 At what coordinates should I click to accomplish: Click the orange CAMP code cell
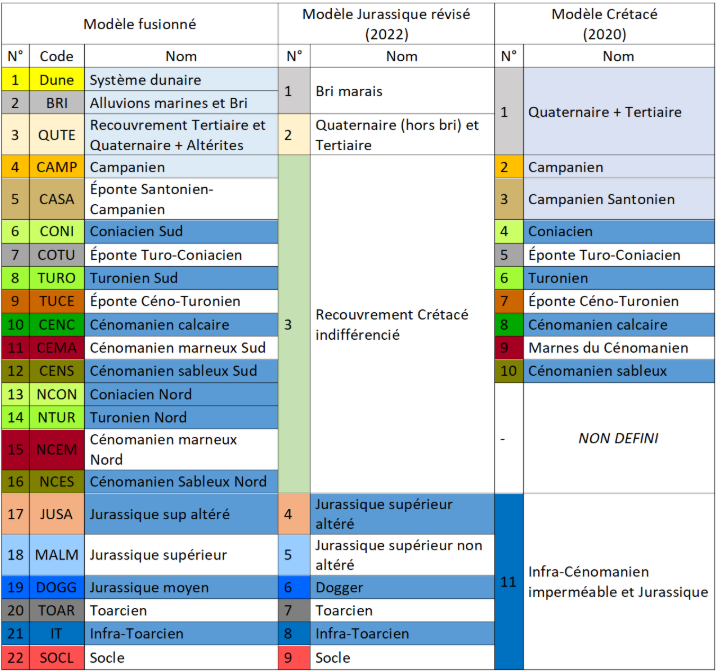[56, 167]
